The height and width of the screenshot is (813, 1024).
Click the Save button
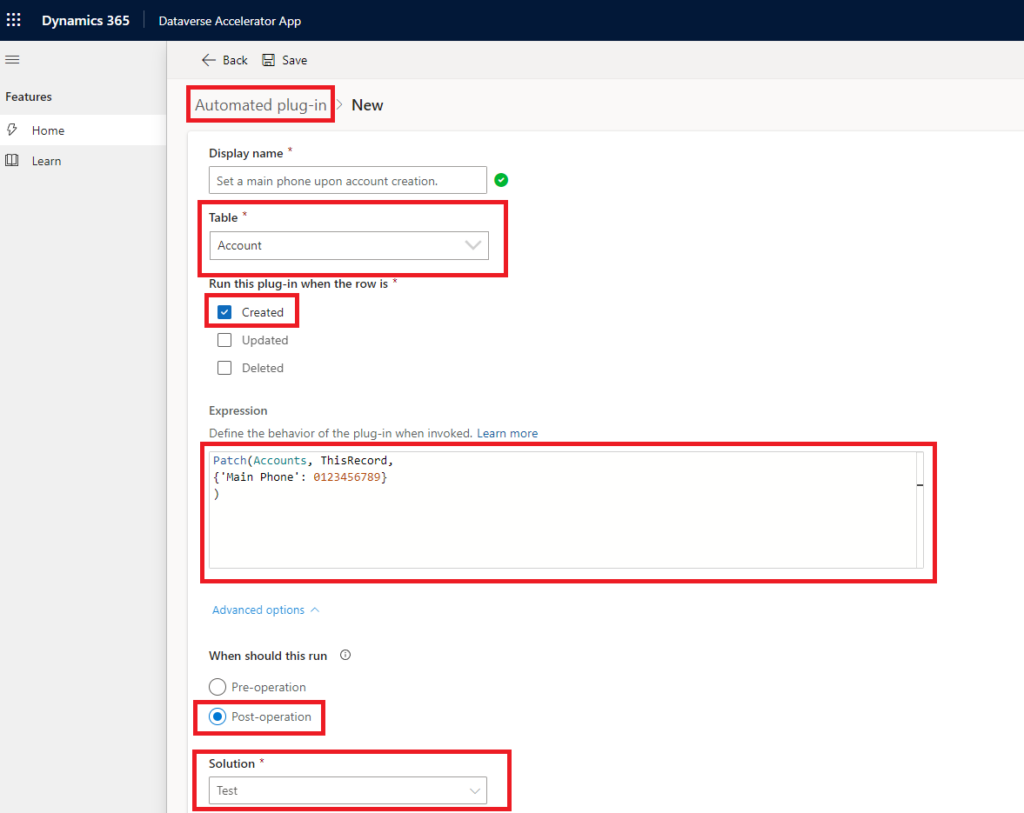(285, 60)
